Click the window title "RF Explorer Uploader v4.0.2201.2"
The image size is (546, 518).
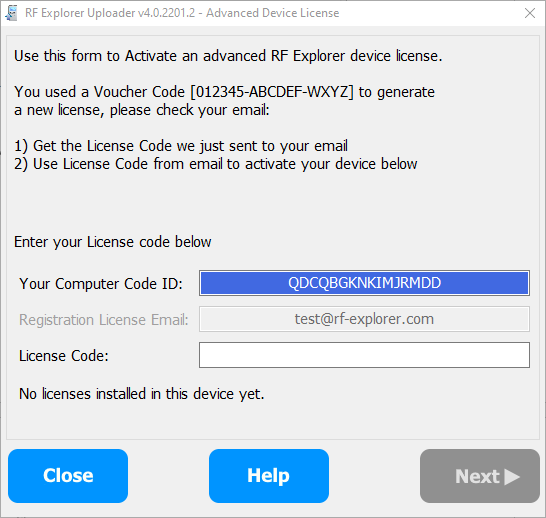(110, 13)
